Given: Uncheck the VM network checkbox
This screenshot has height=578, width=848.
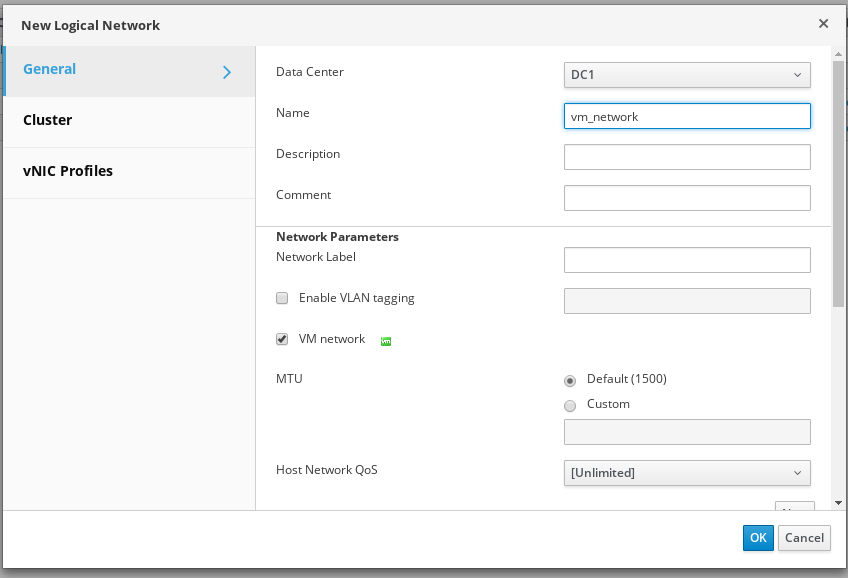Looking at the screenshot, I should coord(282,339).
